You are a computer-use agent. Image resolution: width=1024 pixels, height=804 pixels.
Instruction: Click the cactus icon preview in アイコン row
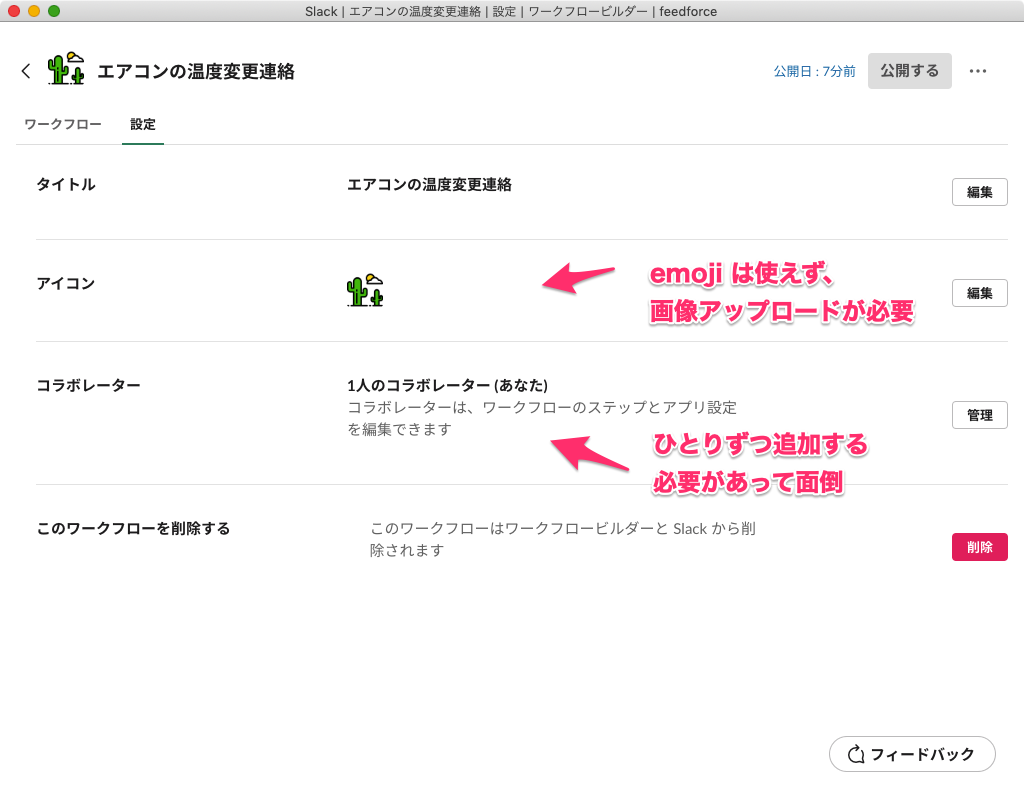pyautogui.click(x=366, y=292)
